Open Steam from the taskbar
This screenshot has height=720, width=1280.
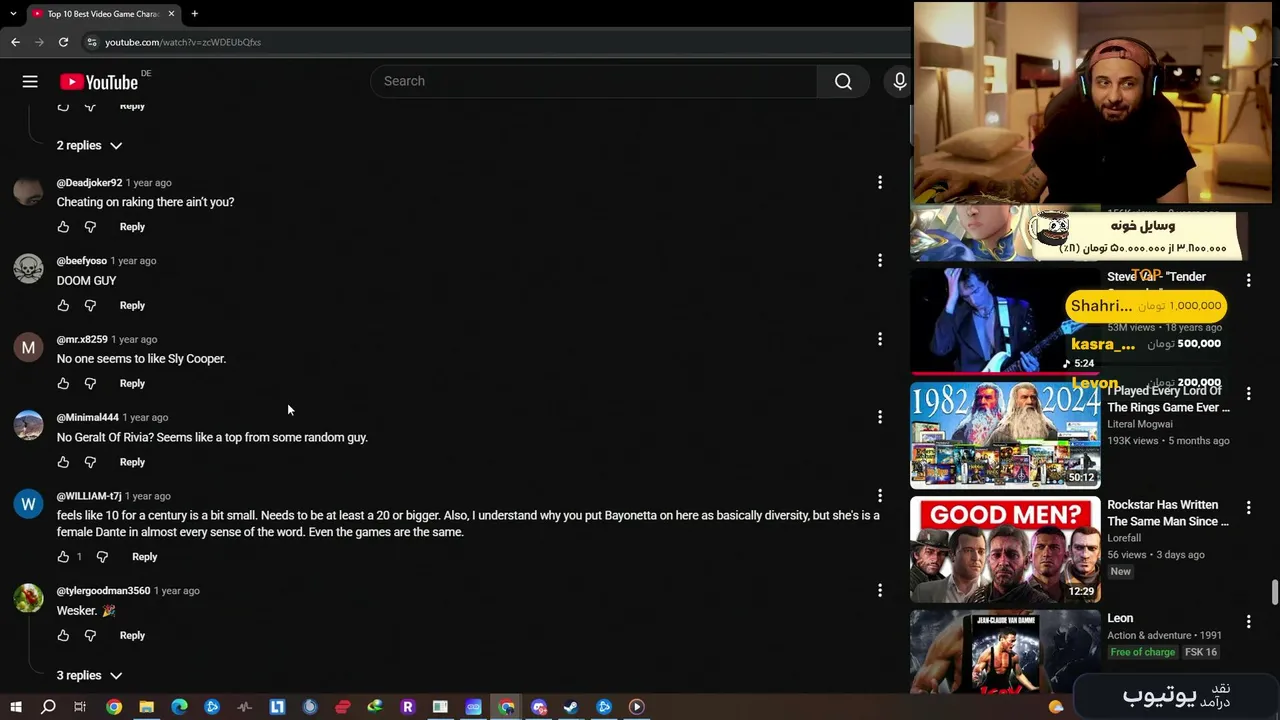click(x=571, y=707)
